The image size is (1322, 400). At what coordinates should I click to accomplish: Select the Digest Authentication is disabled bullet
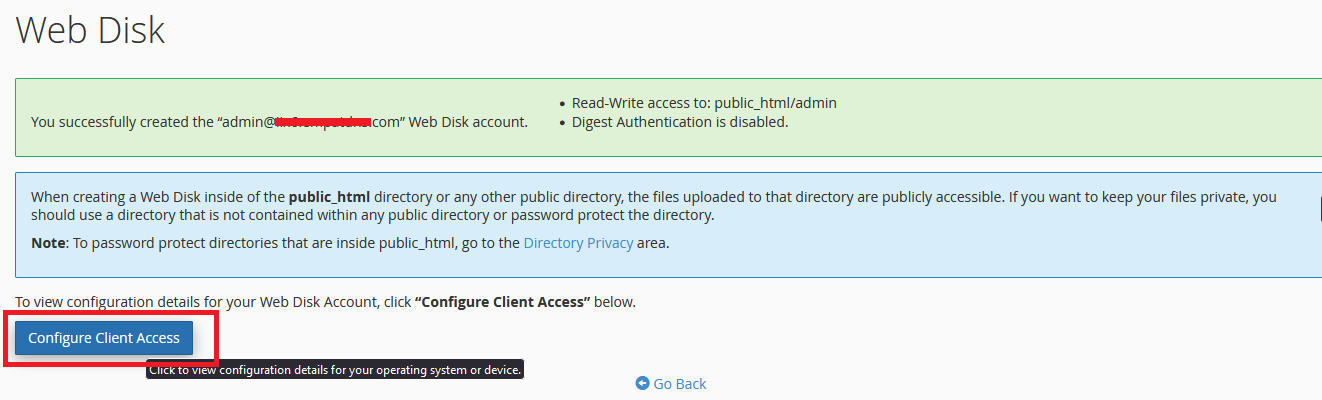(x=680, y=122)
